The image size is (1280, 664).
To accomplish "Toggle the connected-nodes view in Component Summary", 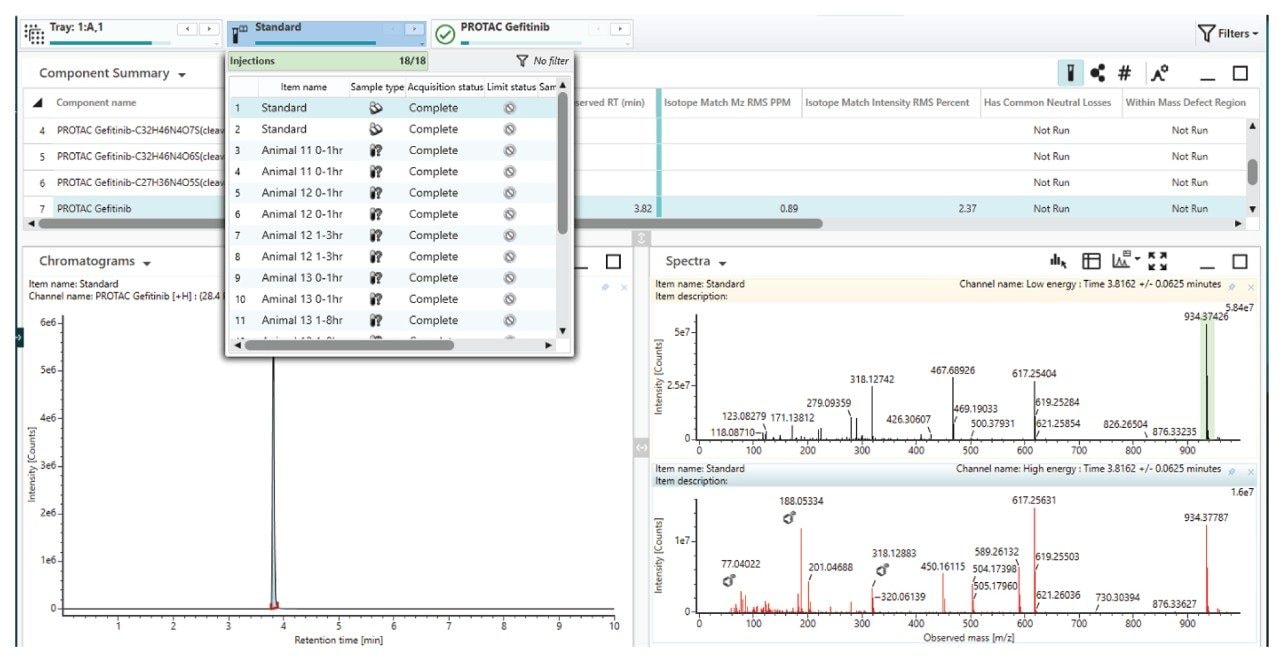I will [1097, 73].
